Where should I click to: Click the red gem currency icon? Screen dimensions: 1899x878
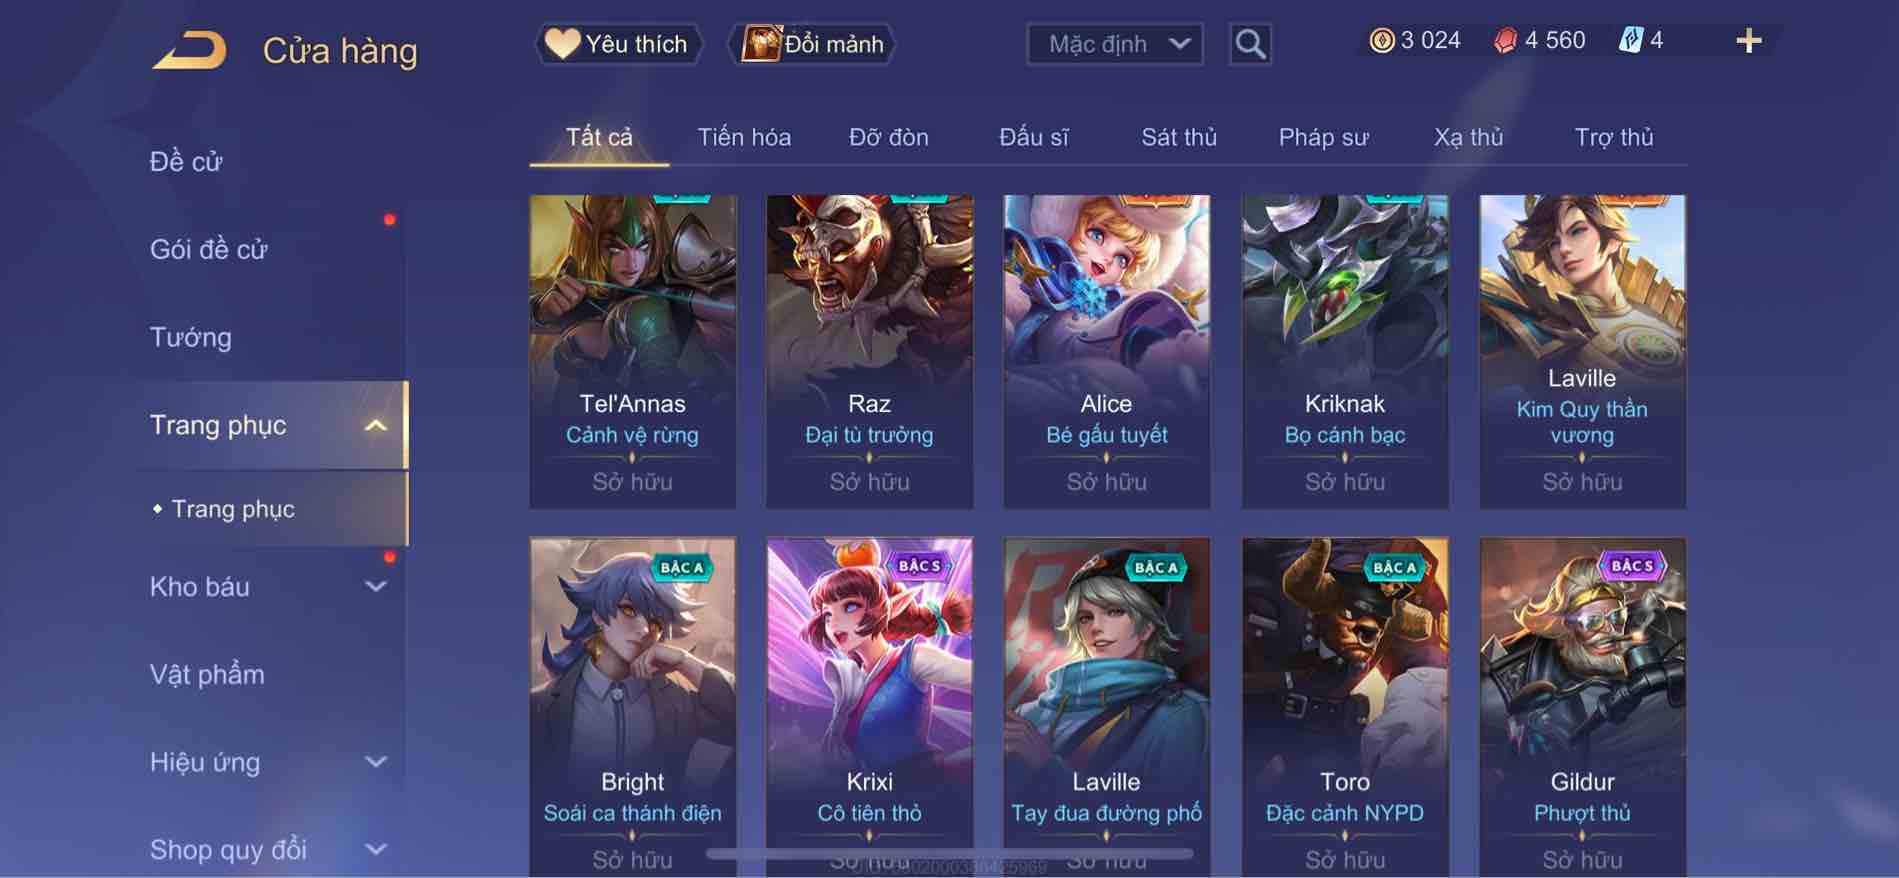coord(1505,40)
